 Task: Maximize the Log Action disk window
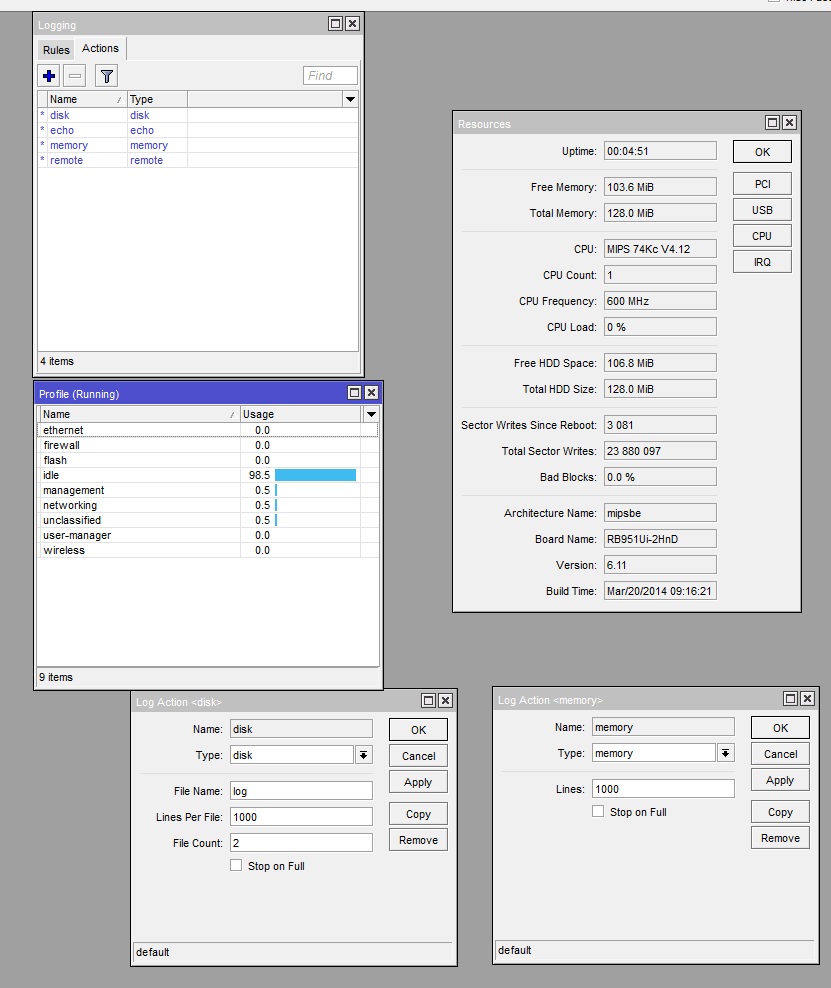(x=428, y=701)
